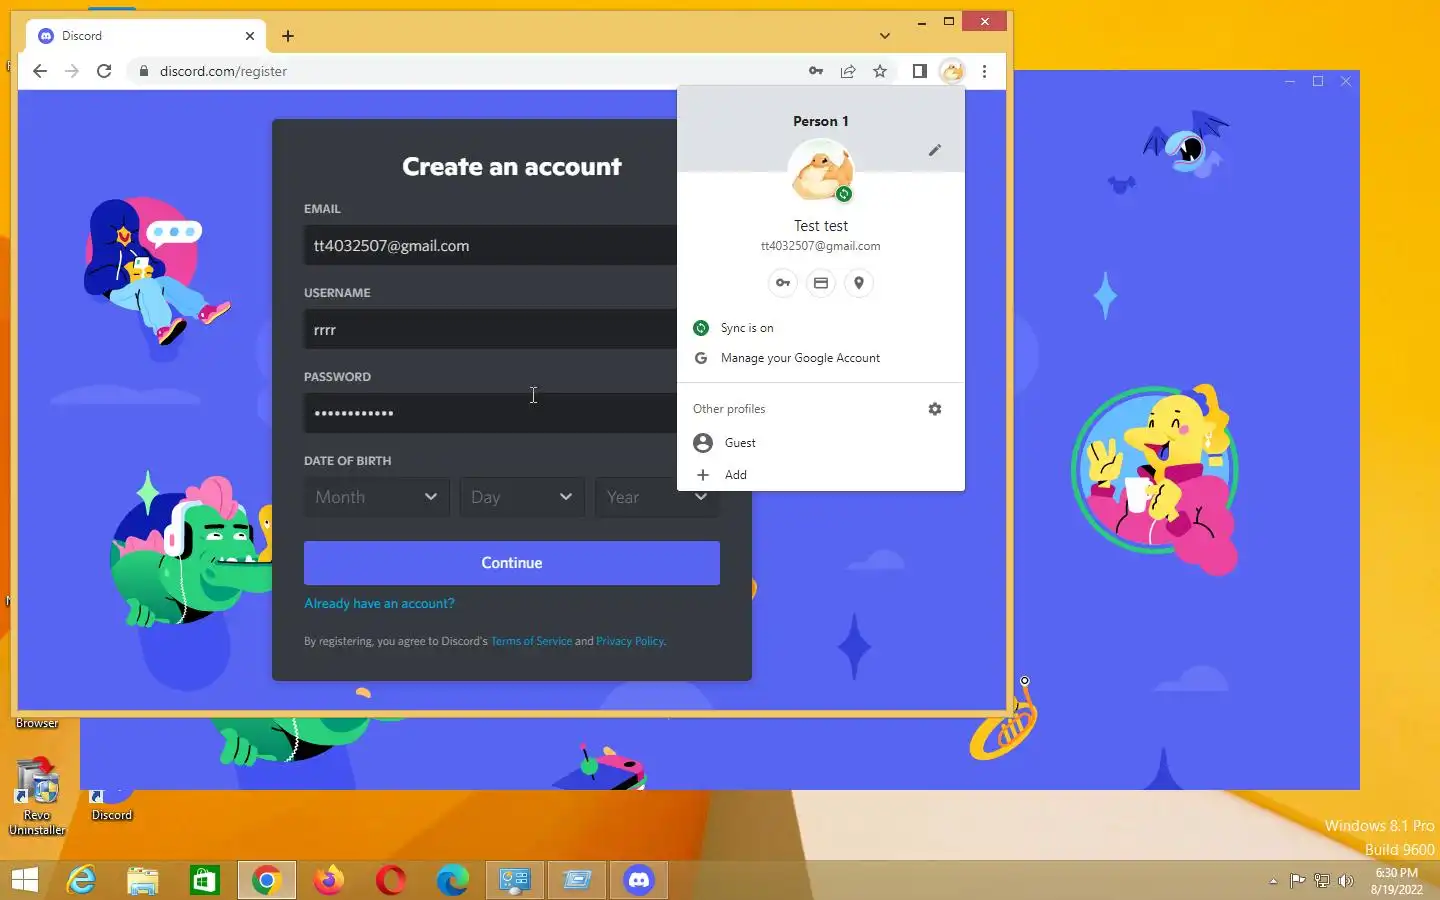
Task: Open the Windows Store taskbar icon
Action: [x=205, y=880]
